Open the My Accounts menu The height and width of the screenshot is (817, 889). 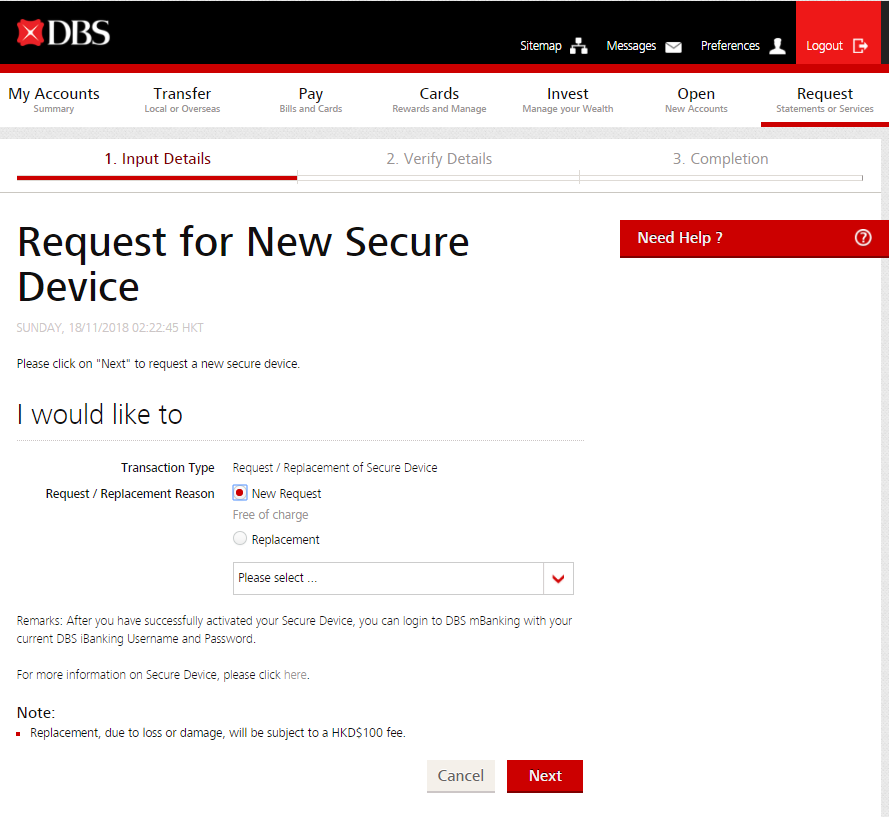point(54,100)
